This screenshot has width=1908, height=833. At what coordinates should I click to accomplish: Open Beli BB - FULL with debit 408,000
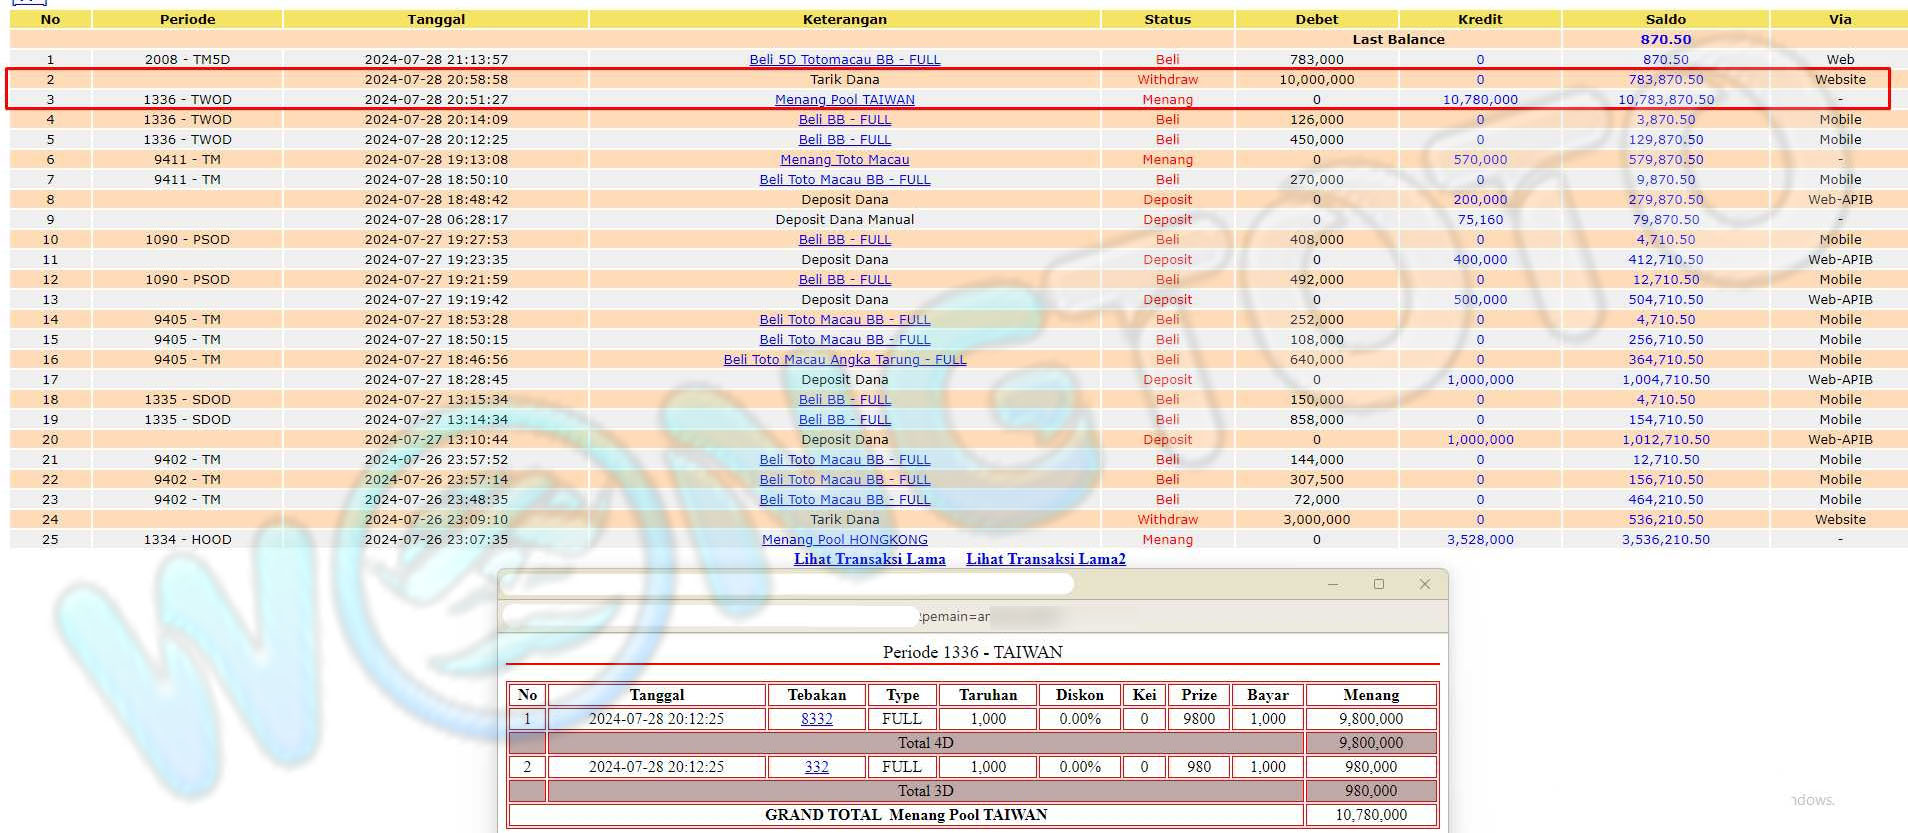coord(844,240)
